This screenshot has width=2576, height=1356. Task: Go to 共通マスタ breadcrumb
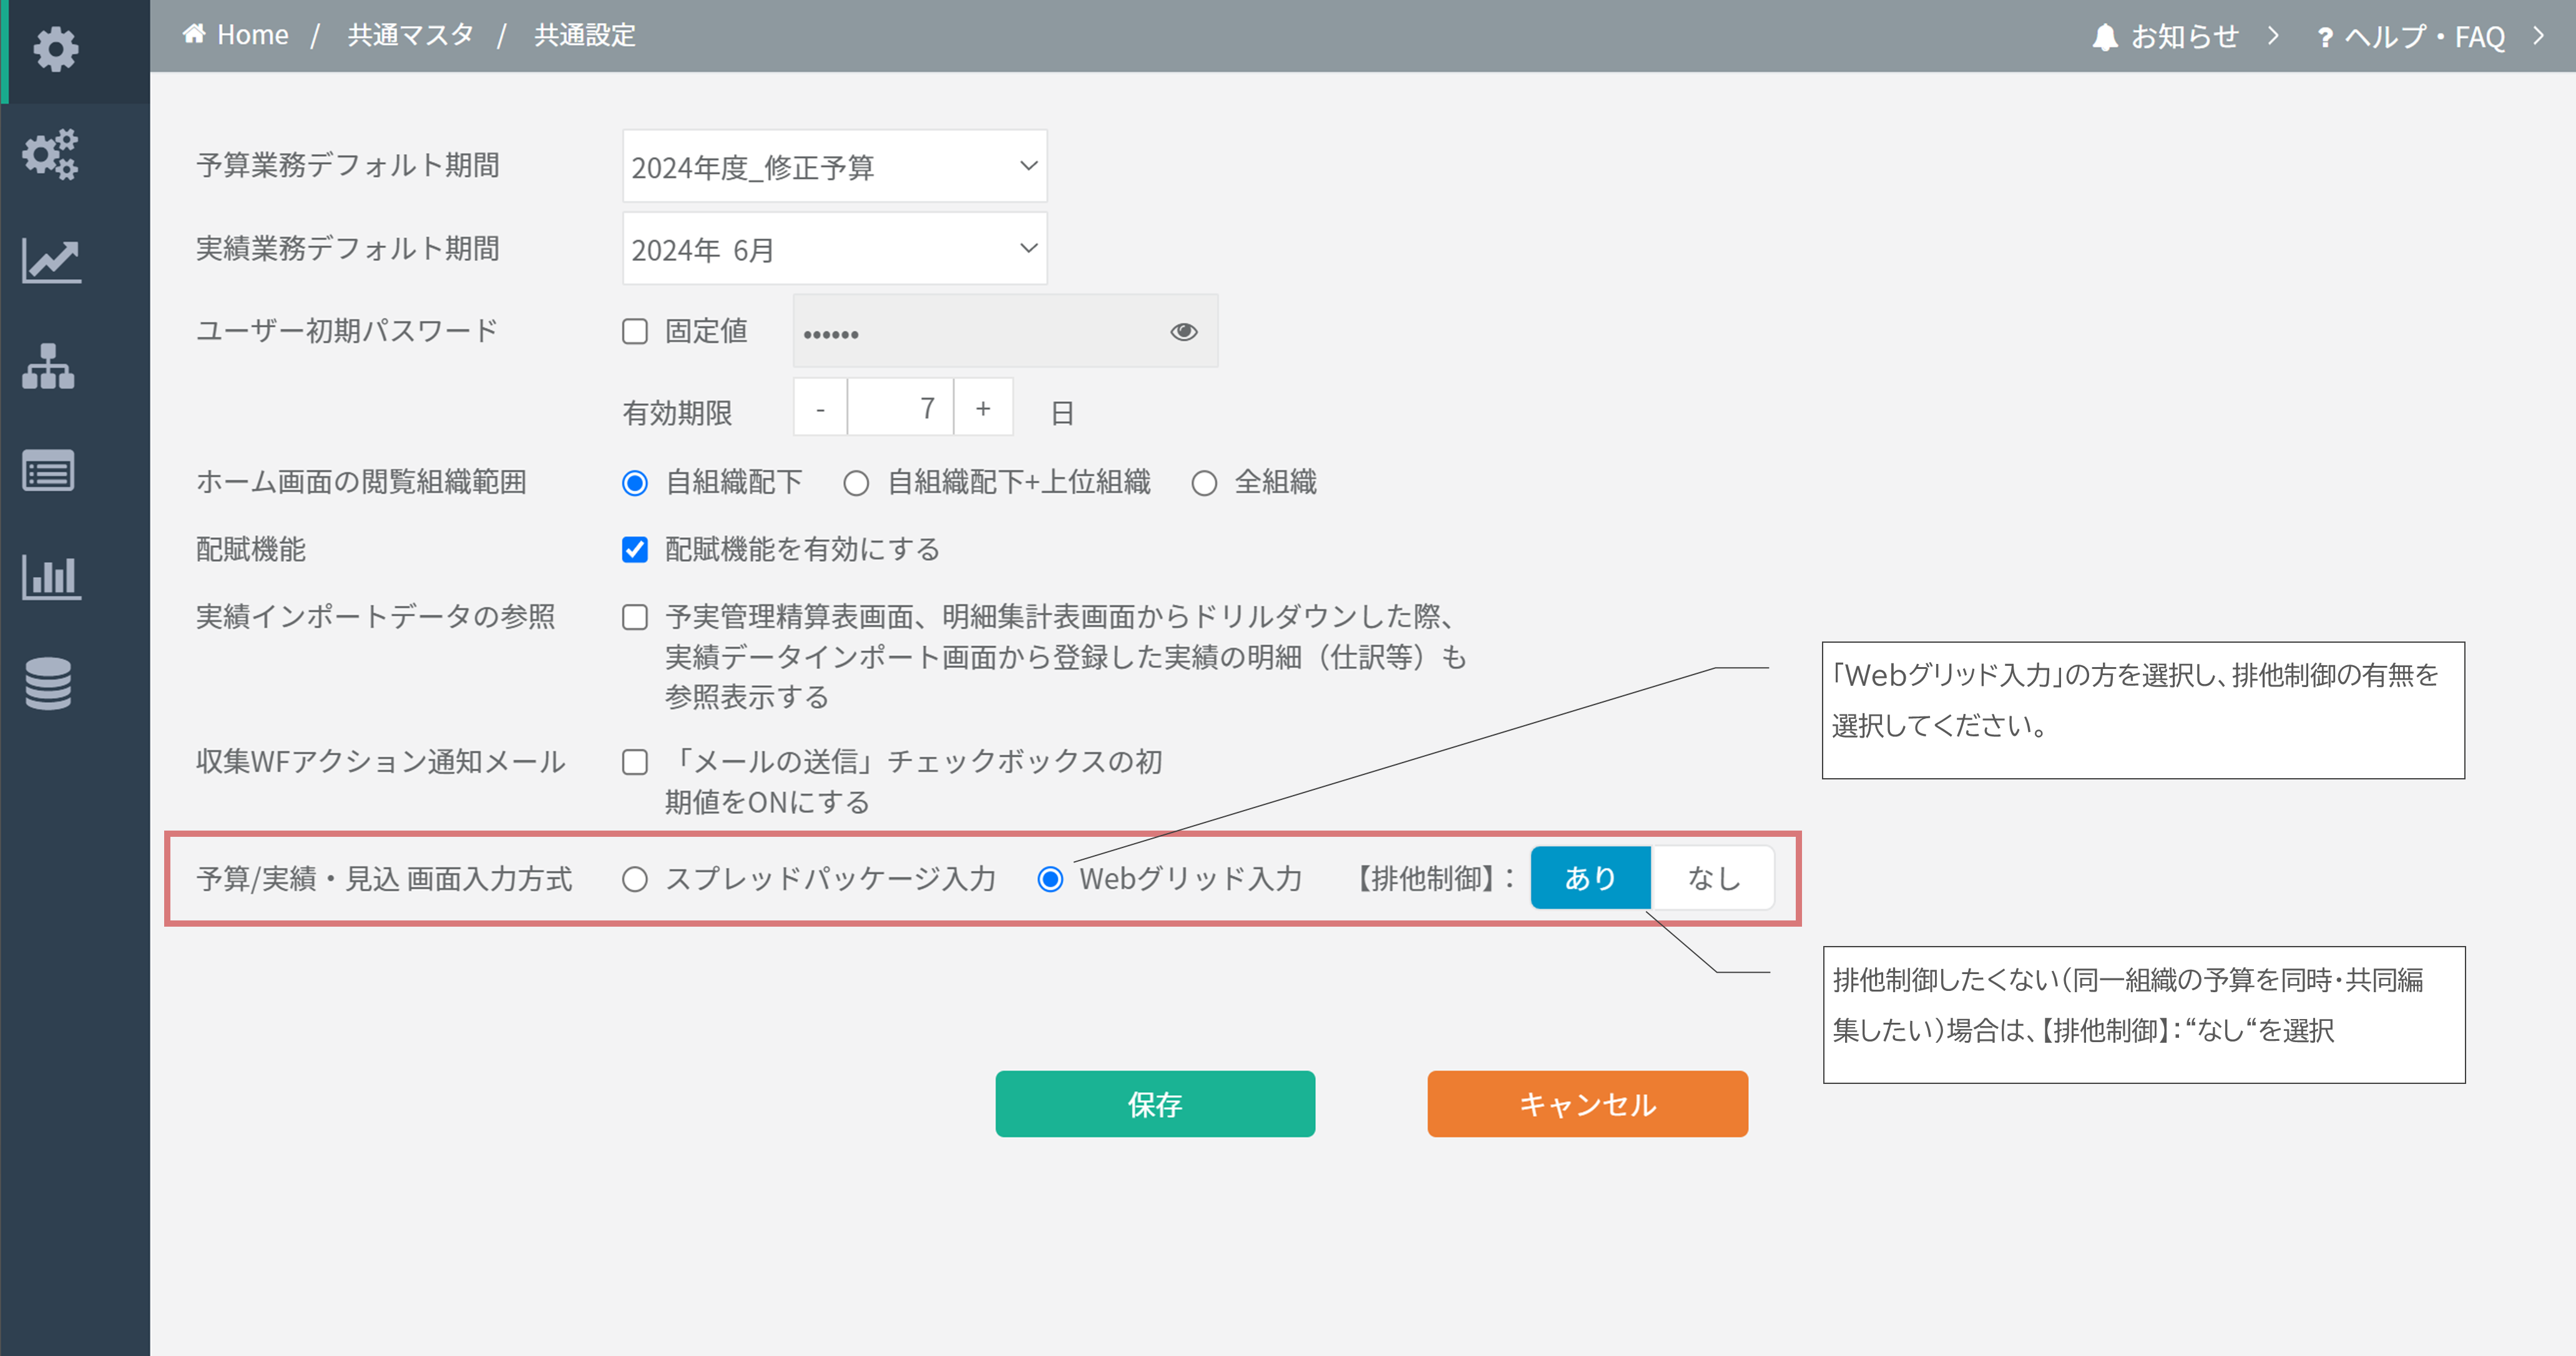click(x=410, y=35)
